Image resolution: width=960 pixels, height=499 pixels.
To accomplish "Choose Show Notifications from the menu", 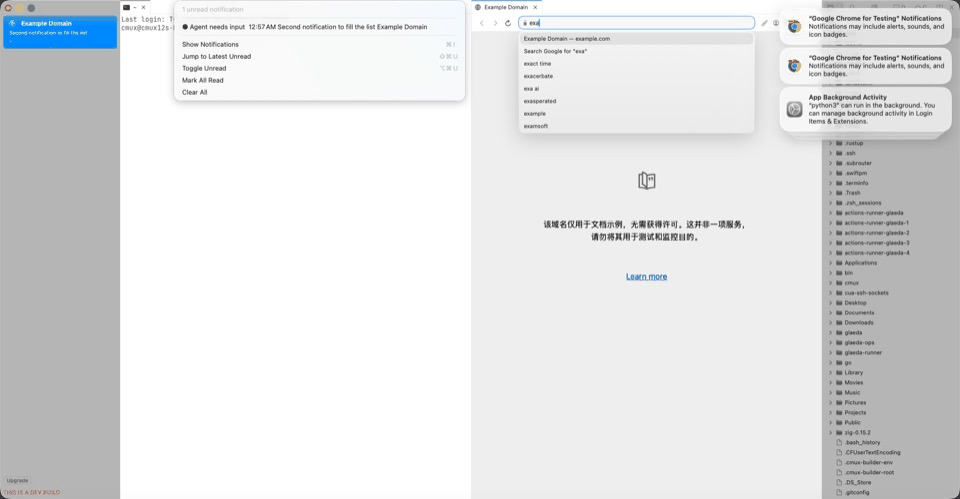I will tap(319, 45).
